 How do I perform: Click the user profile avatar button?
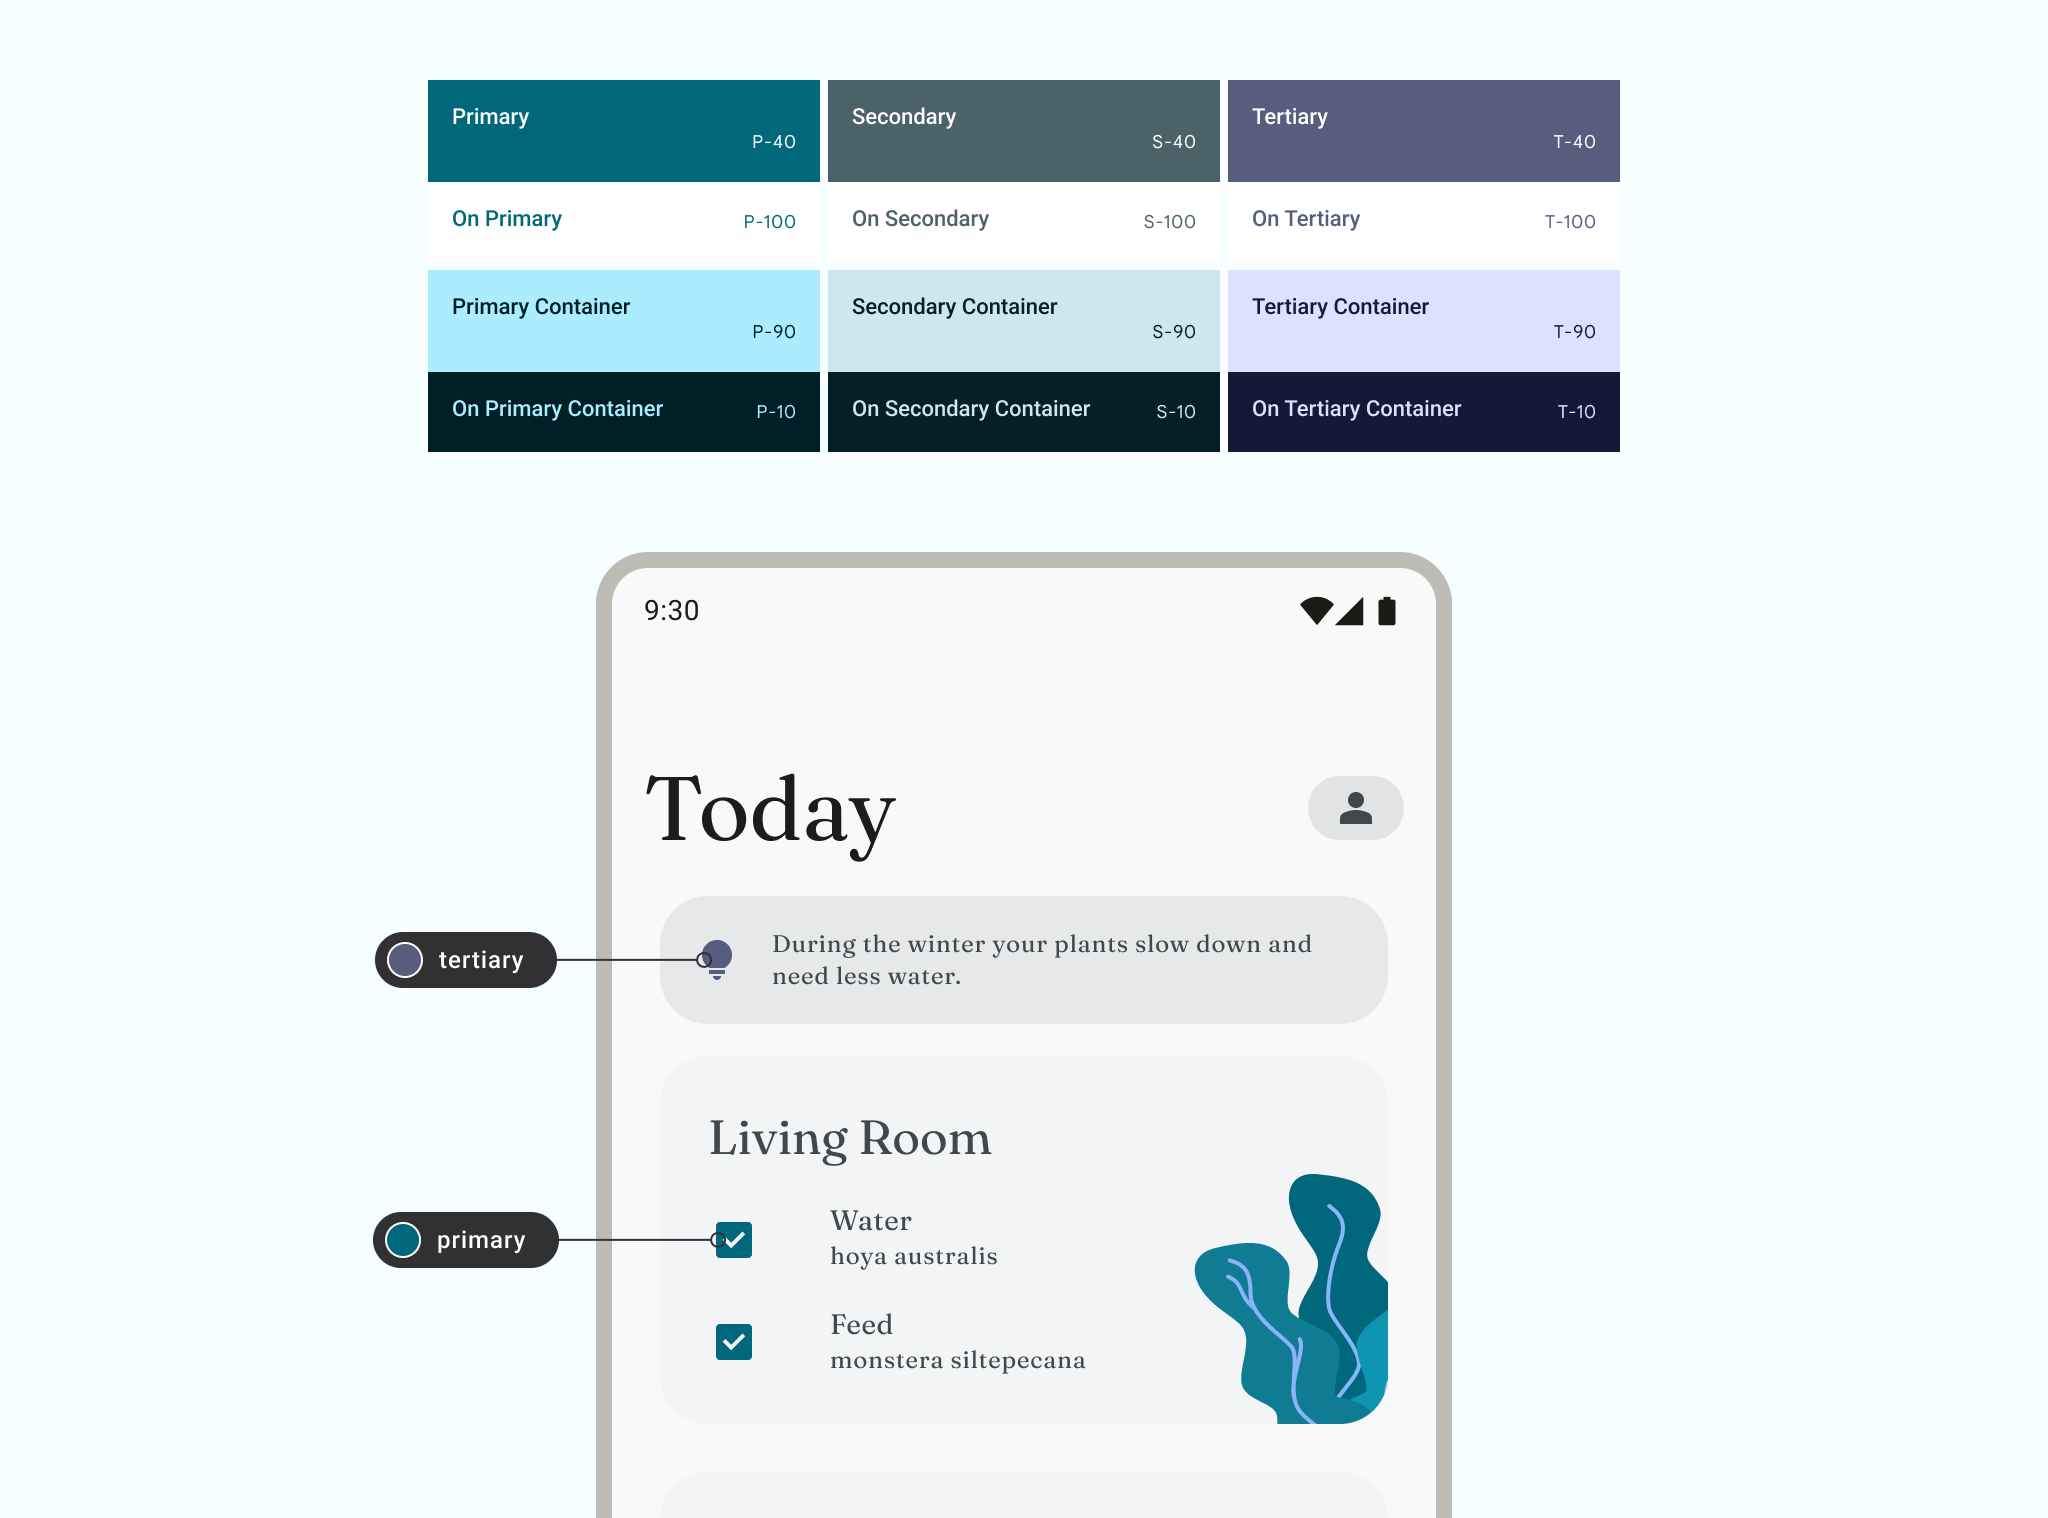(x=1356, y=805)
